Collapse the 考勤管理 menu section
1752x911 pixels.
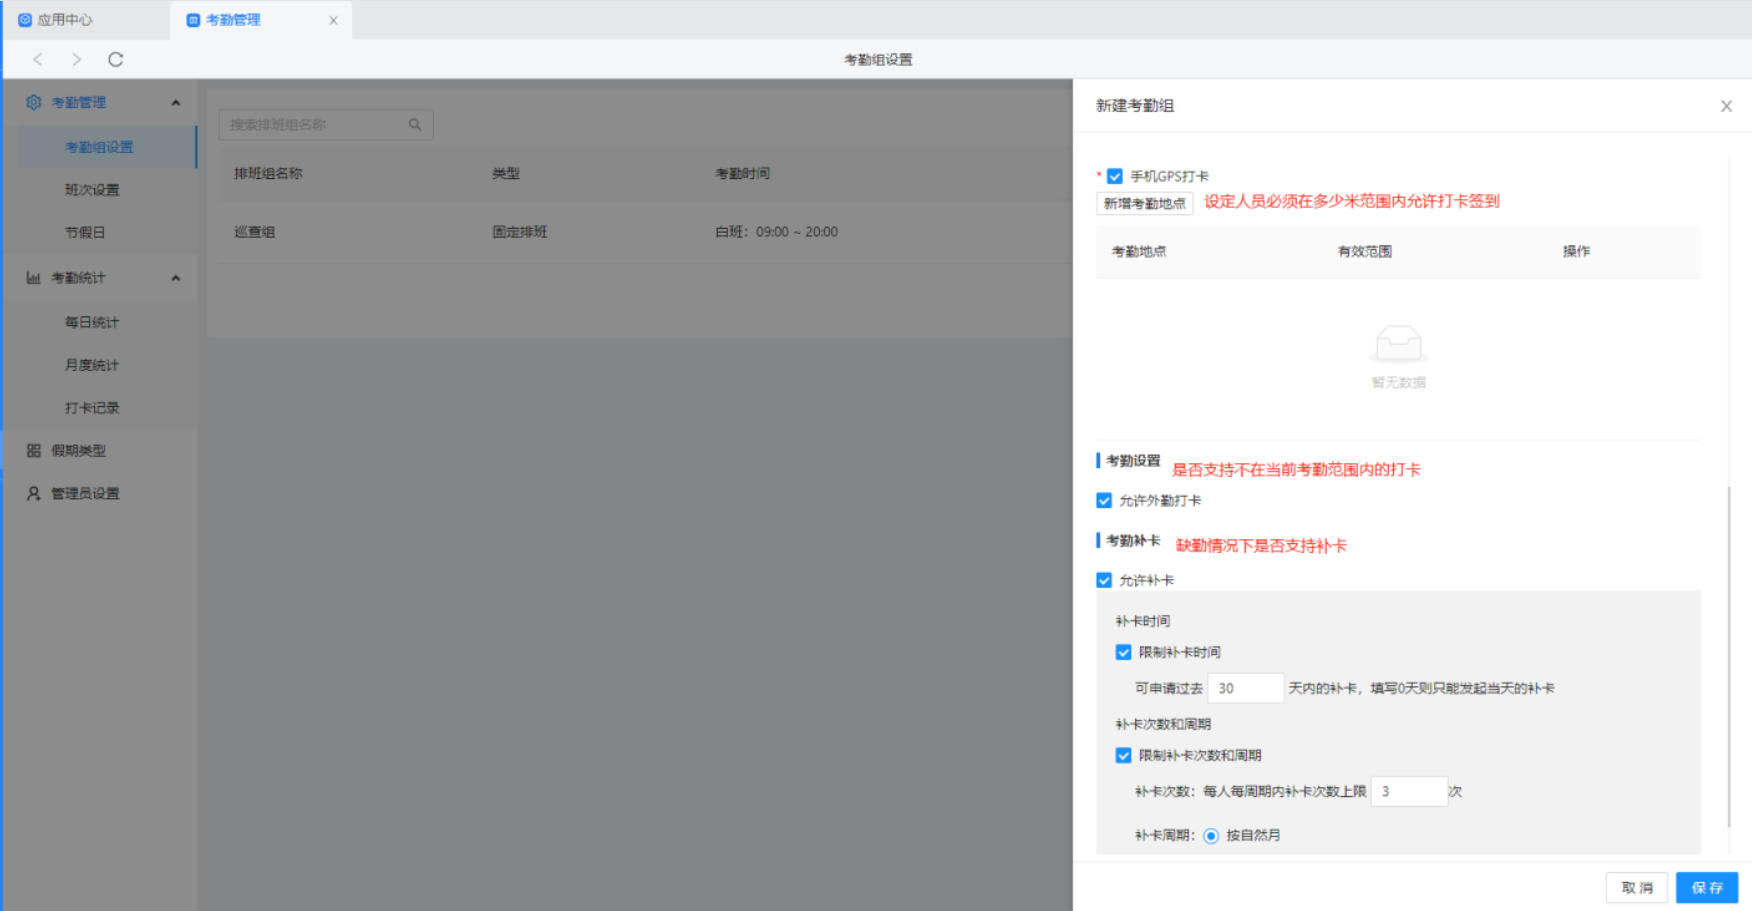(x=176, y=103)
